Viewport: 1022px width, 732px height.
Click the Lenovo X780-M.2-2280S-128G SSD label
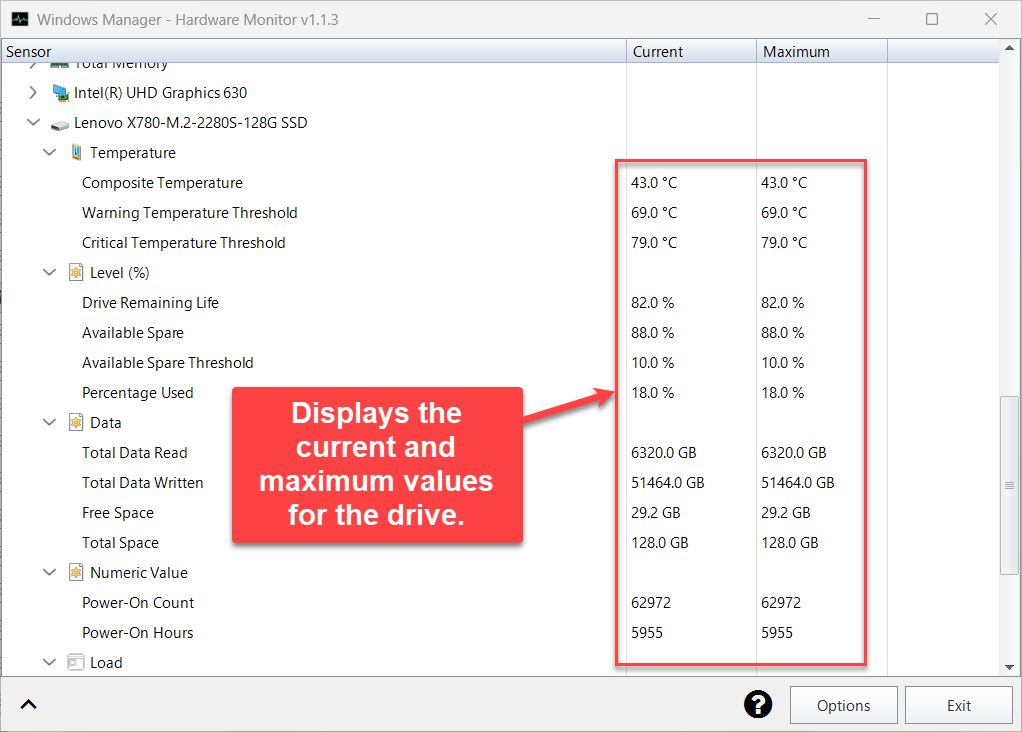coord(190,123)
